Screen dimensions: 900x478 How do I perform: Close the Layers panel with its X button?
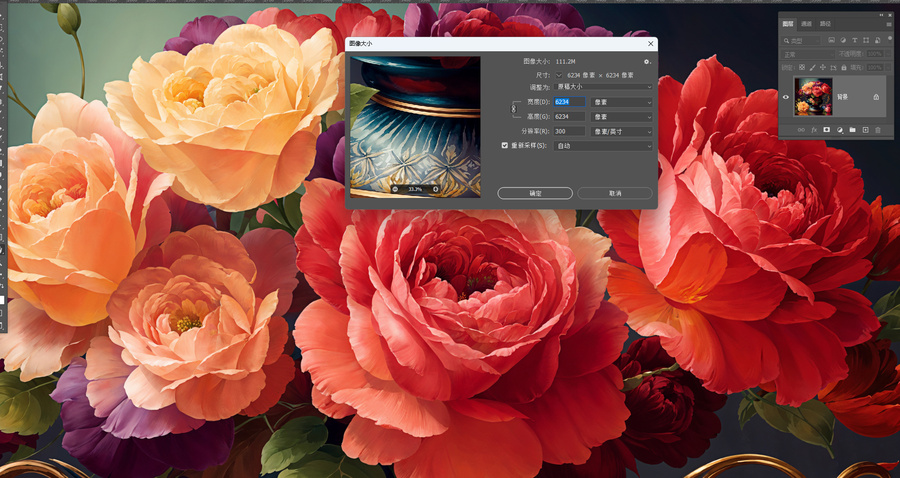pyautogui.click(x=890, y=15)
